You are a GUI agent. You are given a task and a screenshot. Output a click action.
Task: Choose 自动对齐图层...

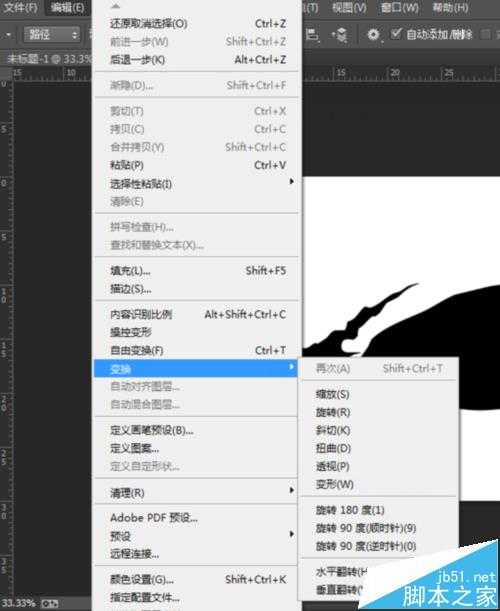click(x=197, y=387)
